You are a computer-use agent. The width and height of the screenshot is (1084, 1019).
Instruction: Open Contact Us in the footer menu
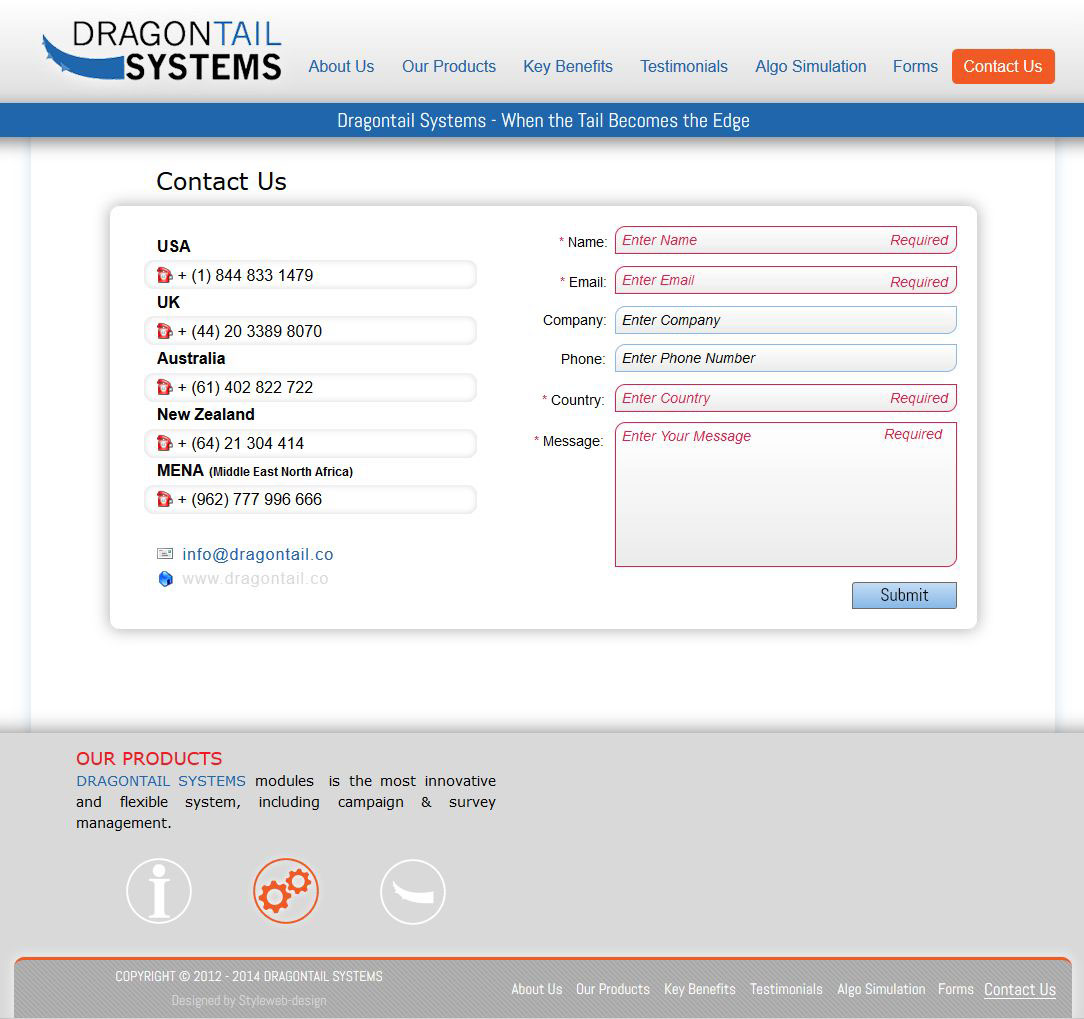point(1020,990)
